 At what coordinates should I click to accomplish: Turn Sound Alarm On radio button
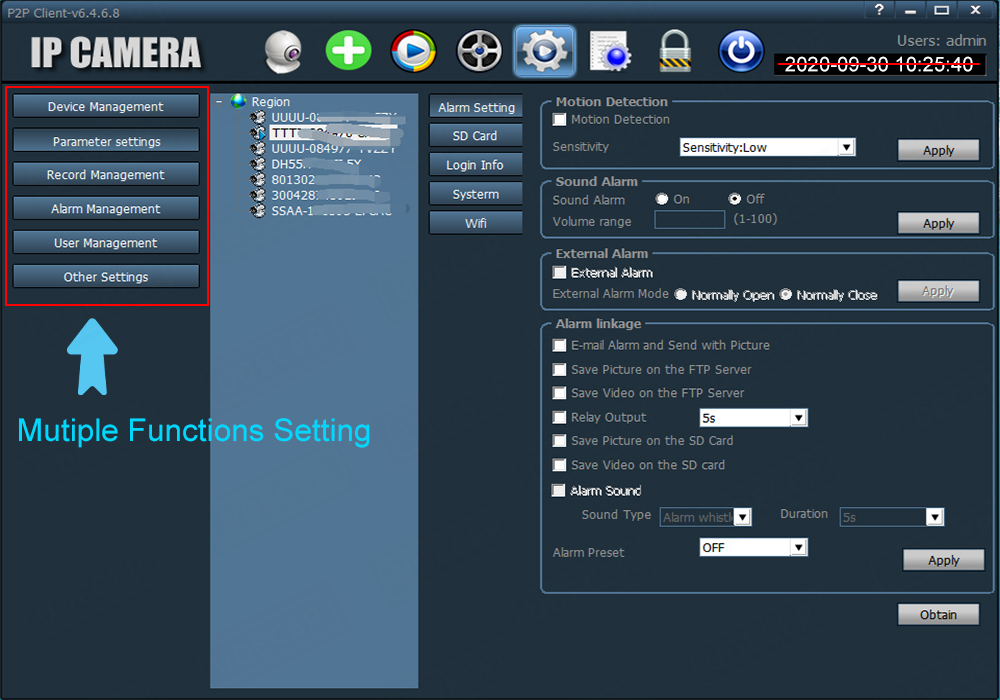click(662, 199)
